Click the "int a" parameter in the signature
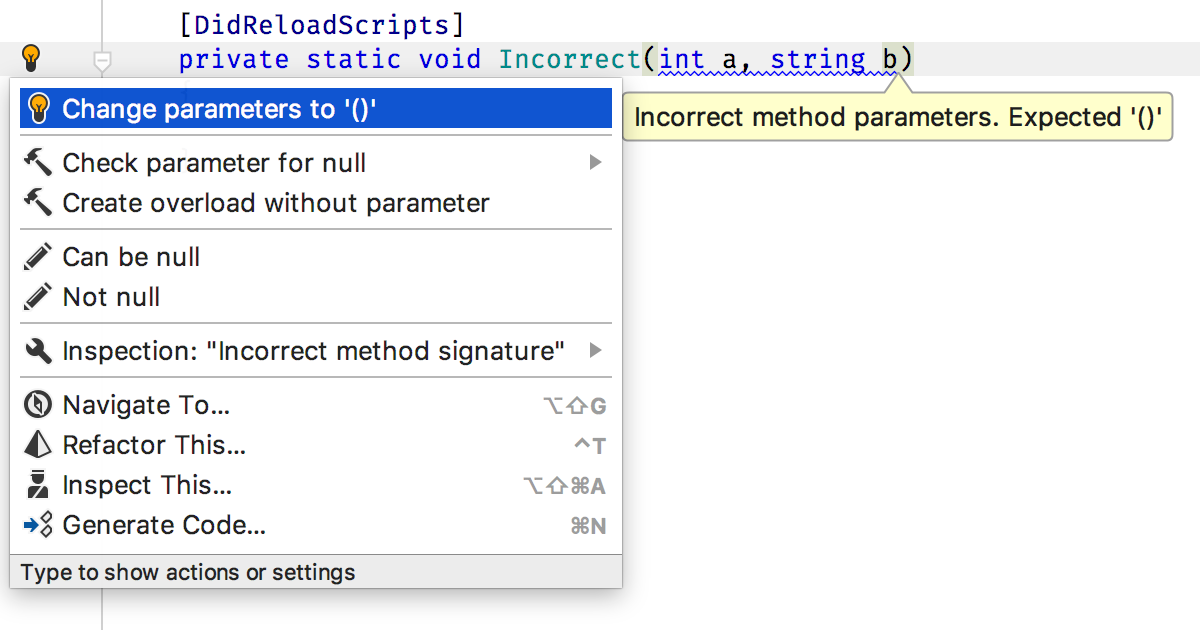The width and height of the screenshot is (1200, 630). point(699,60)
